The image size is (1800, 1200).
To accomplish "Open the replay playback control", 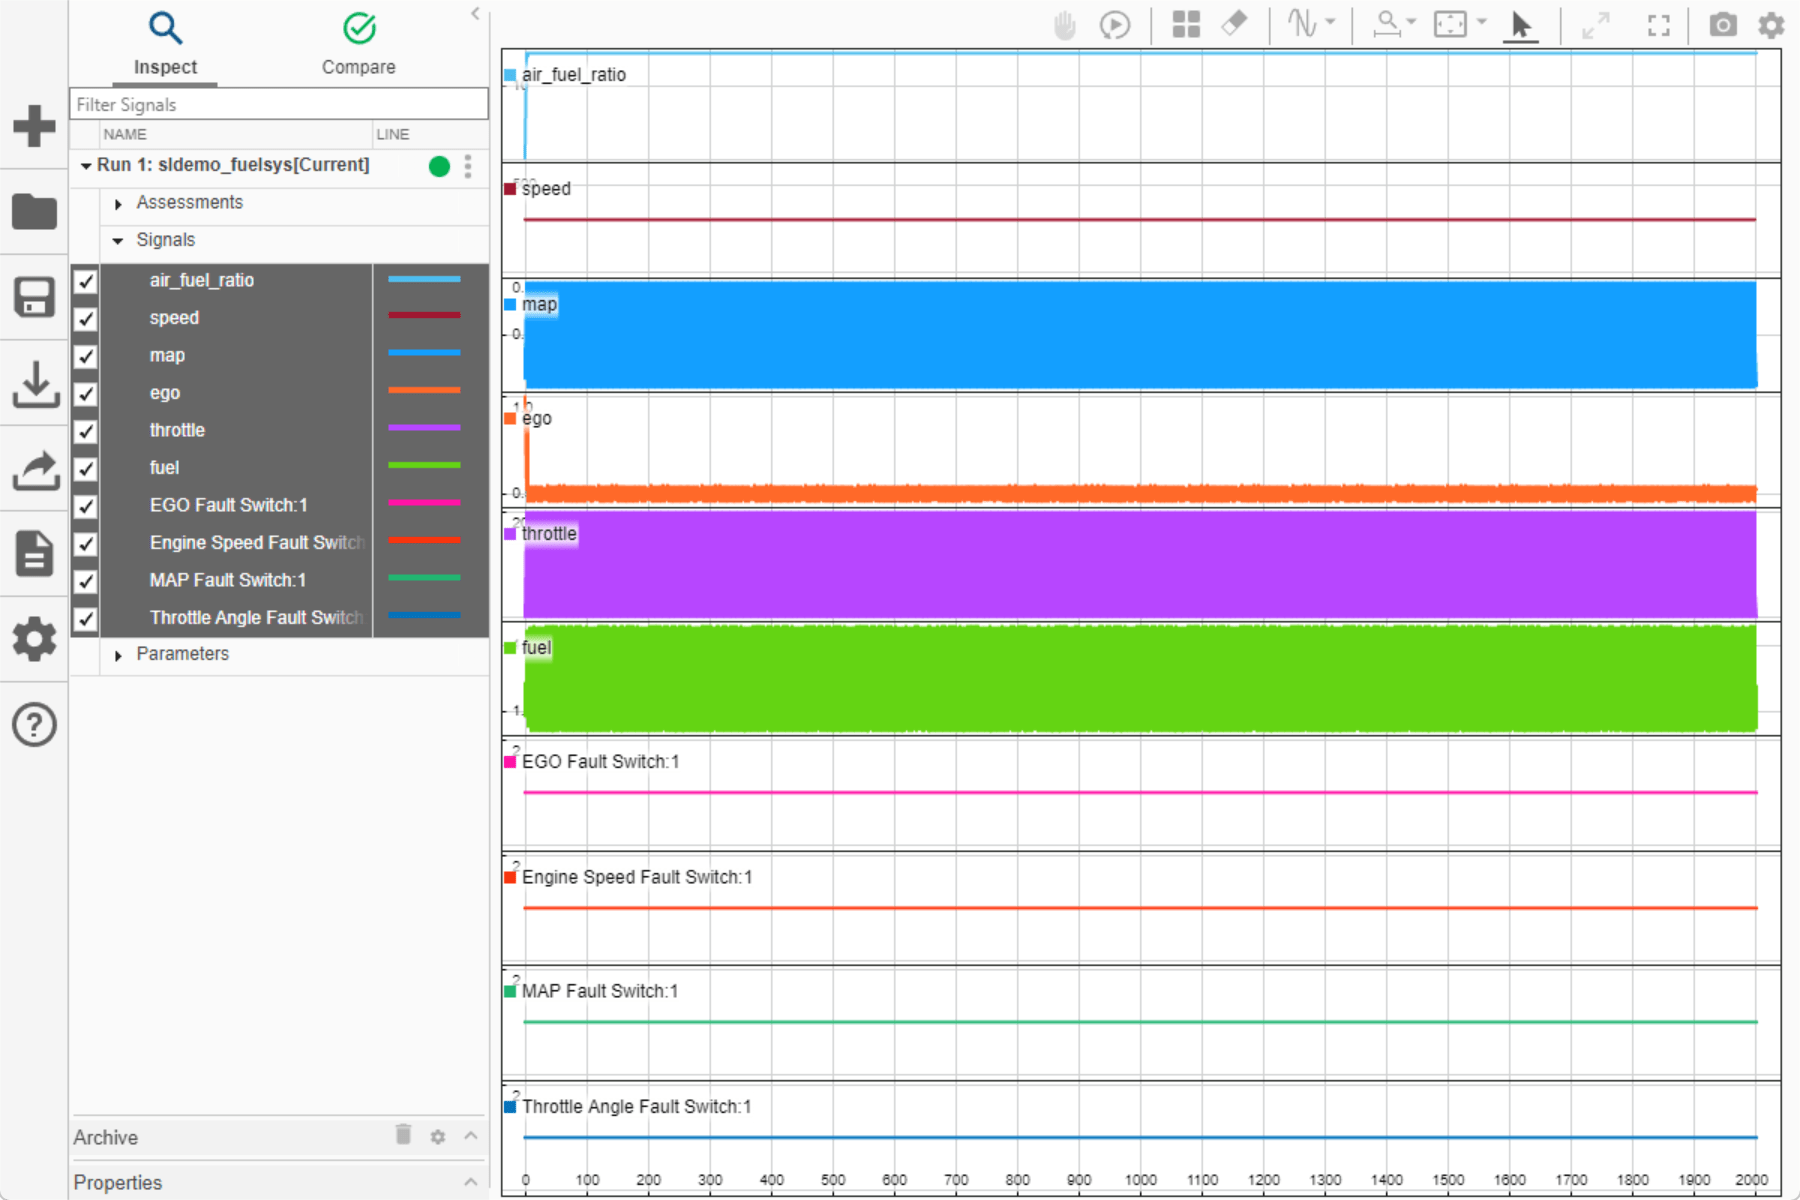I will [x=1114, y=25].
